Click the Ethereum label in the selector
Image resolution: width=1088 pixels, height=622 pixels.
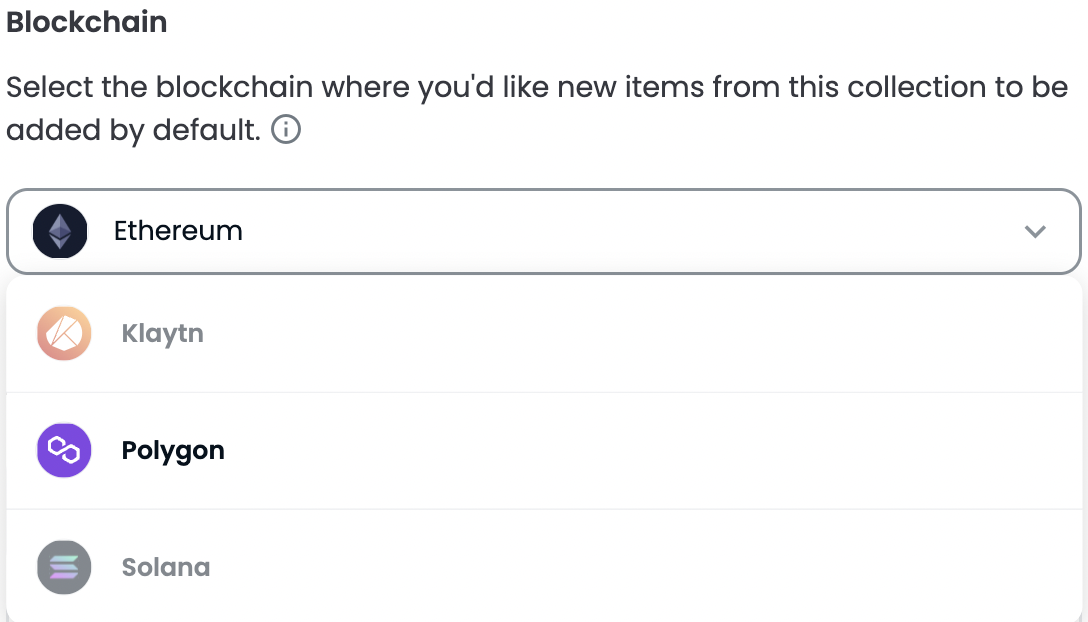click(178, 231)
